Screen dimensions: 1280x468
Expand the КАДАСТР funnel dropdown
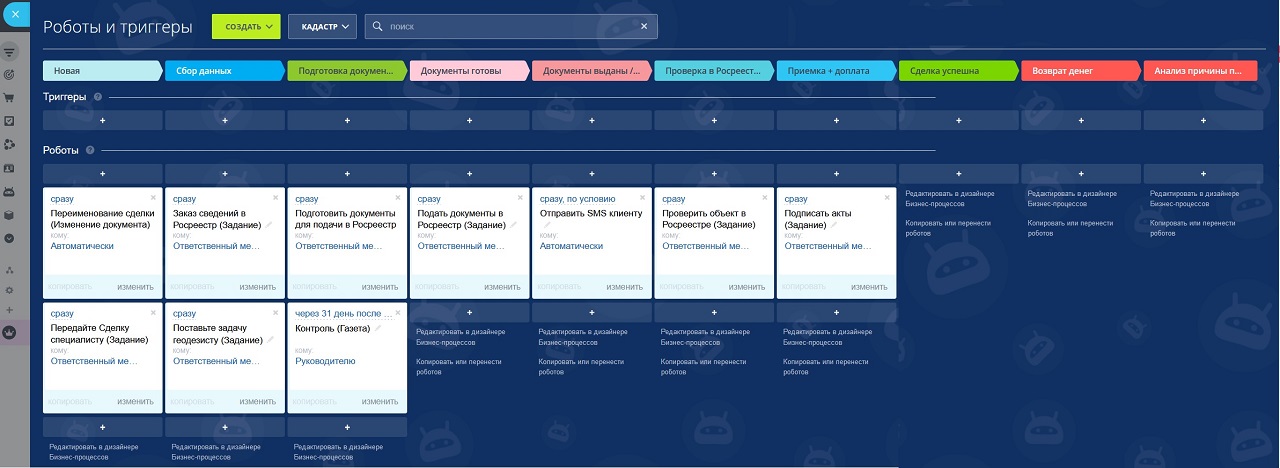pyautogui.click(x=322, y=27)
